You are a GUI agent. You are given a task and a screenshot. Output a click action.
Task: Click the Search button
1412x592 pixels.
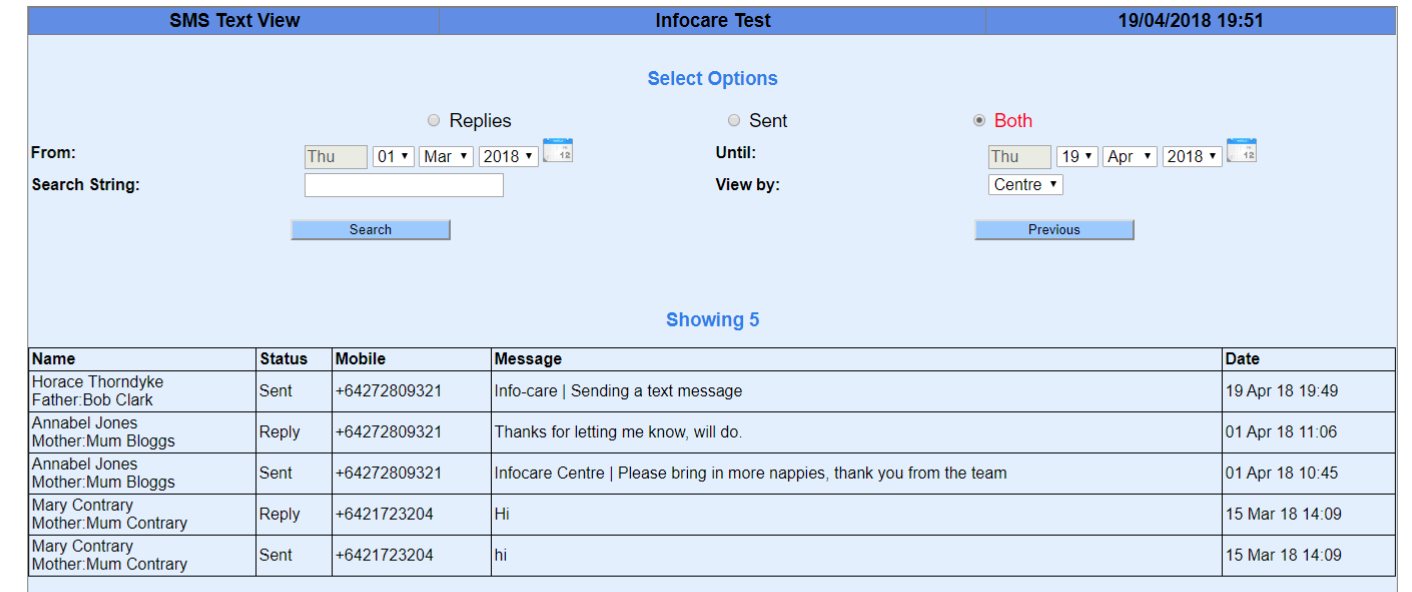click(x=370, y=230)
